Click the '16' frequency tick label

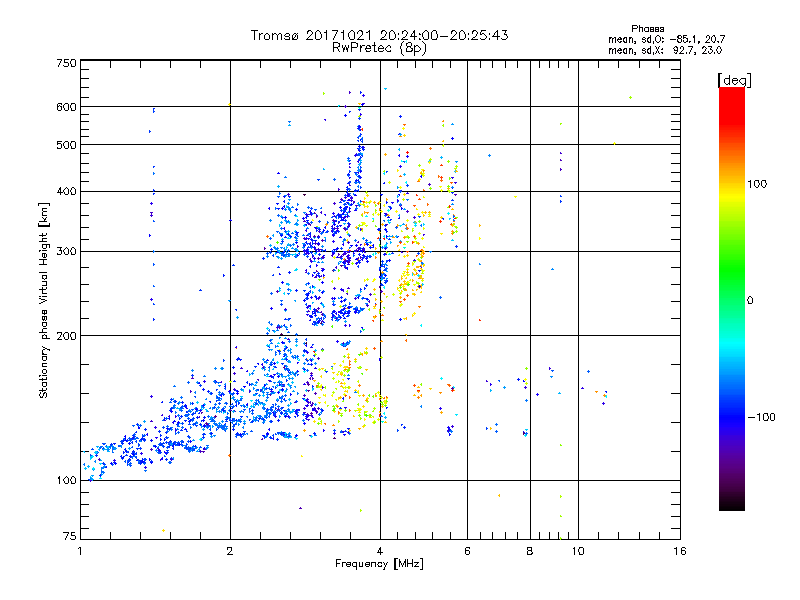680,551
